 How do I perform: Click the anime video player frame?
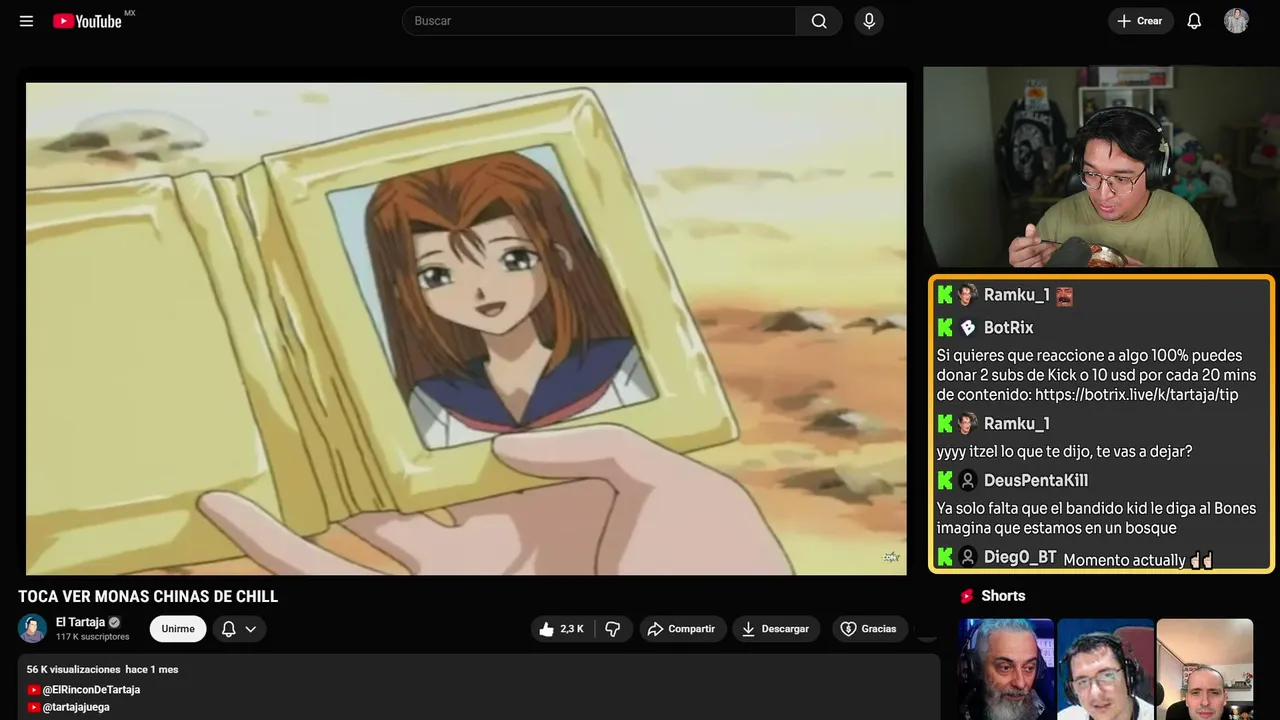[x=466, y=328]
